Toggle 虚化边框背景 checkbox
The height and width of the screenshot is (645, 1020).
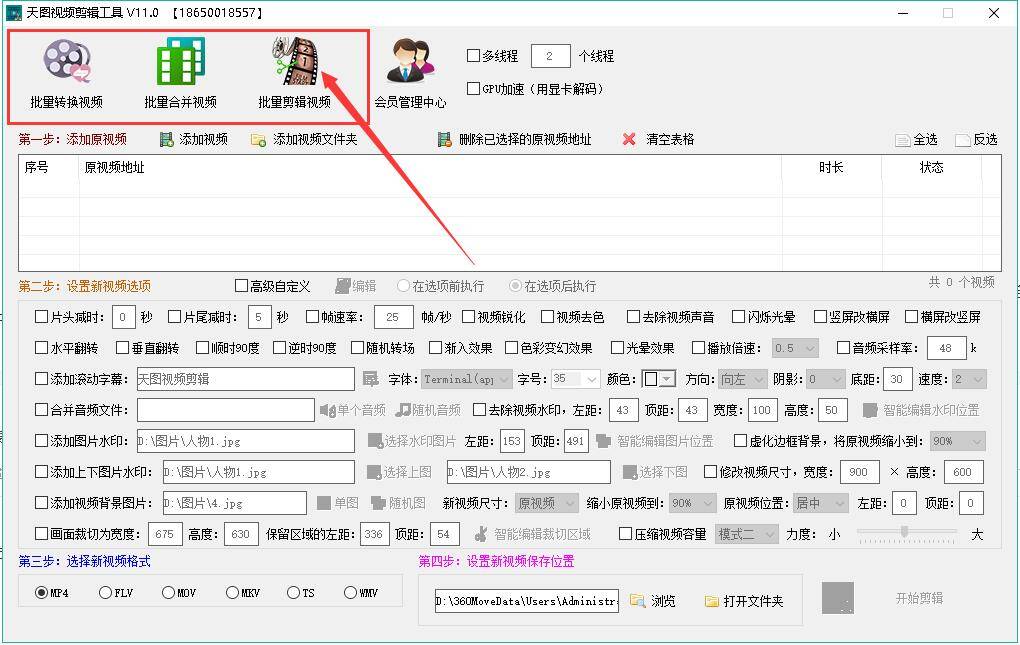740,441
